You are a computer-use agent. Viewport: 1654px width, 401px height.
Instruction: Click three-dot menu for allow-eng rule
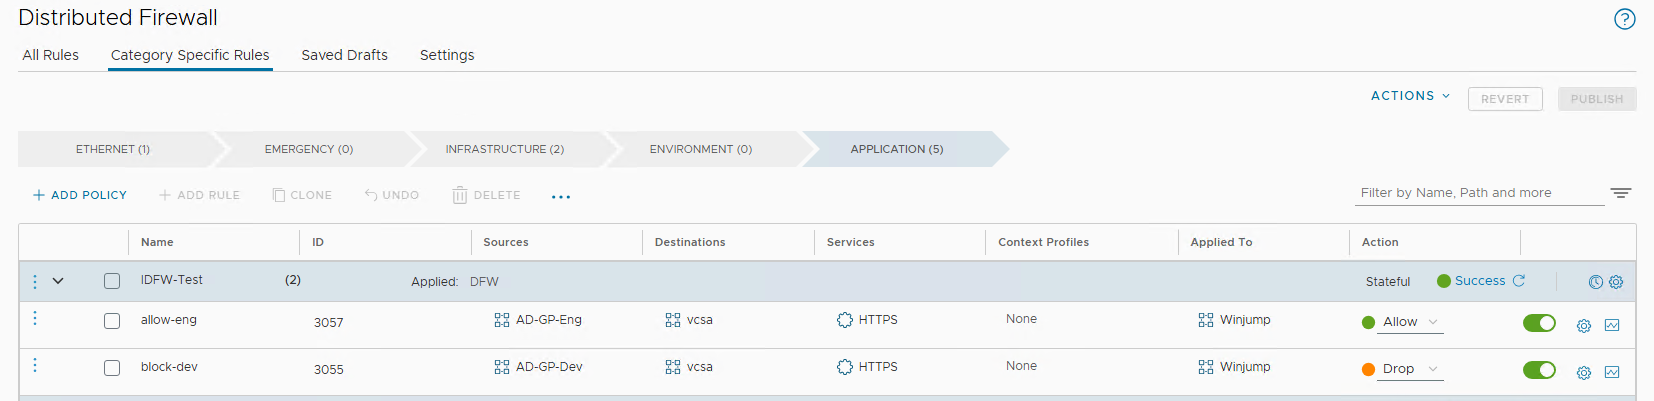tap(35, 318)
